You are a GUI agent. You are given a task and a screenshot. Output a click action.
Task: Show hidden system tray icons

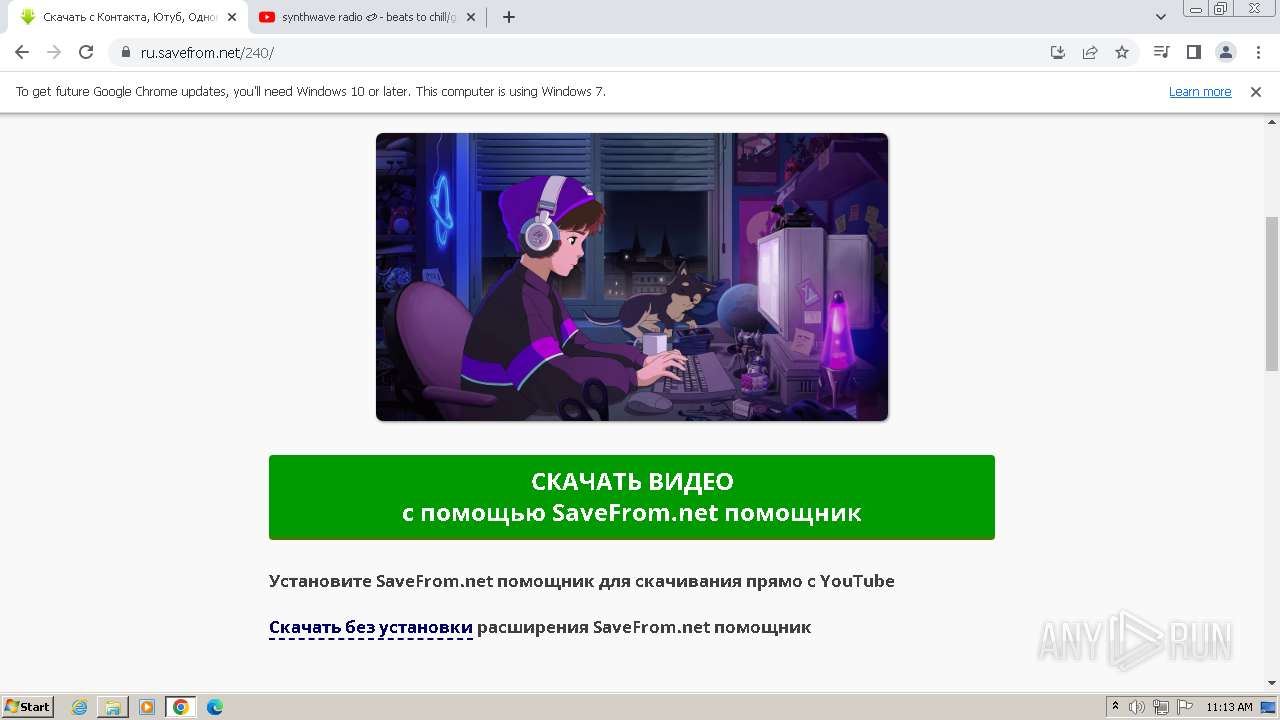coord(1116,707)
